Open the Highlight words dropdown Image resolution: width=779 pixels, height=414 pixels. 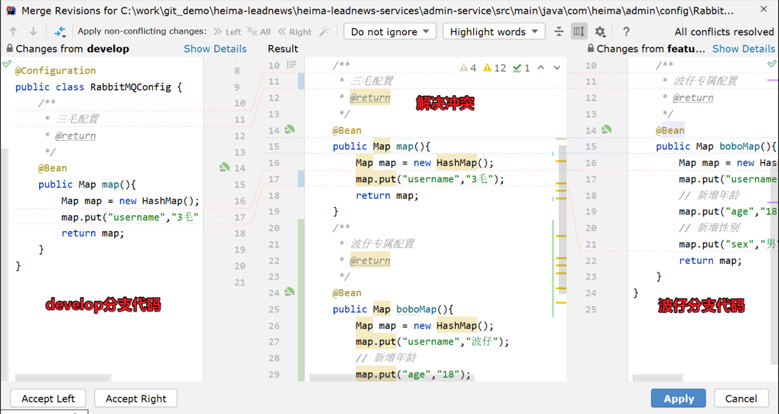(x=494, y=32)
